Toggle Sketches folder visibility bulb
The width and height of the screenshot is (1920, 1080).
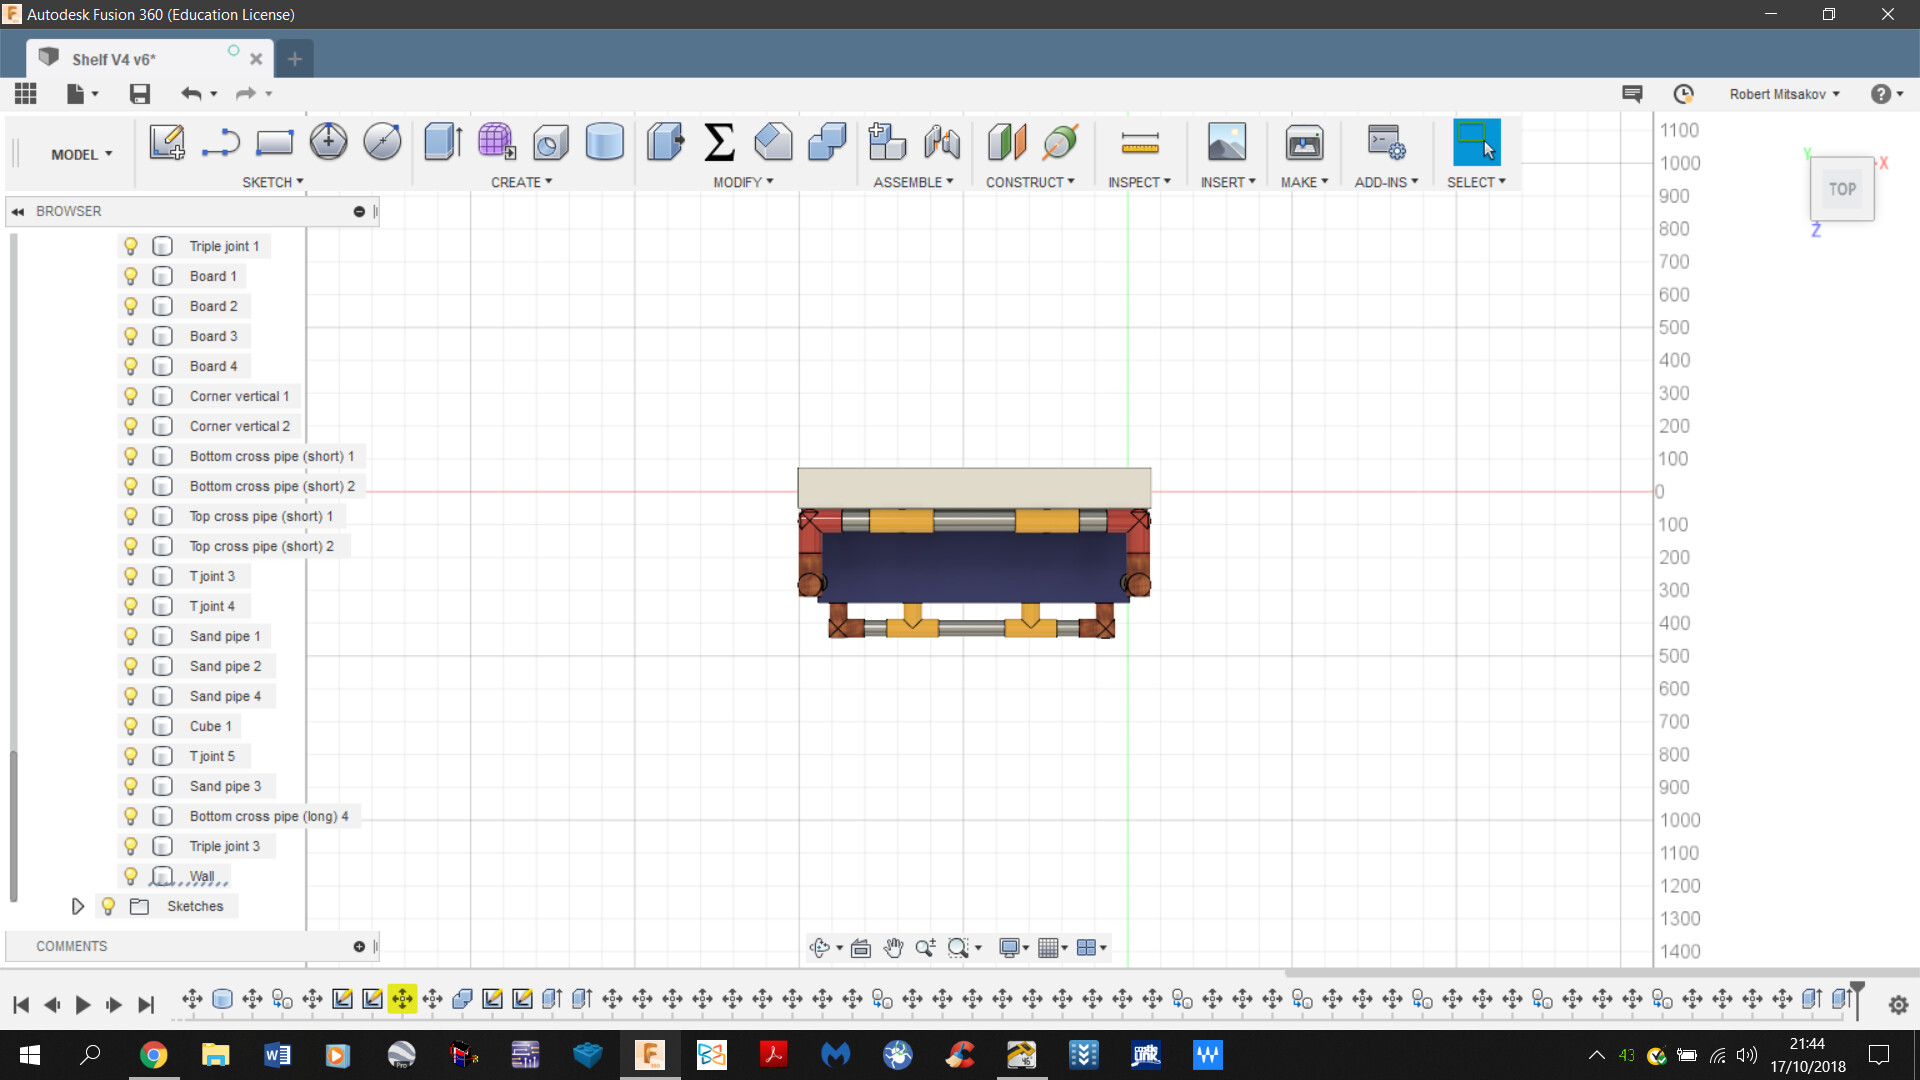click(109, 906)
